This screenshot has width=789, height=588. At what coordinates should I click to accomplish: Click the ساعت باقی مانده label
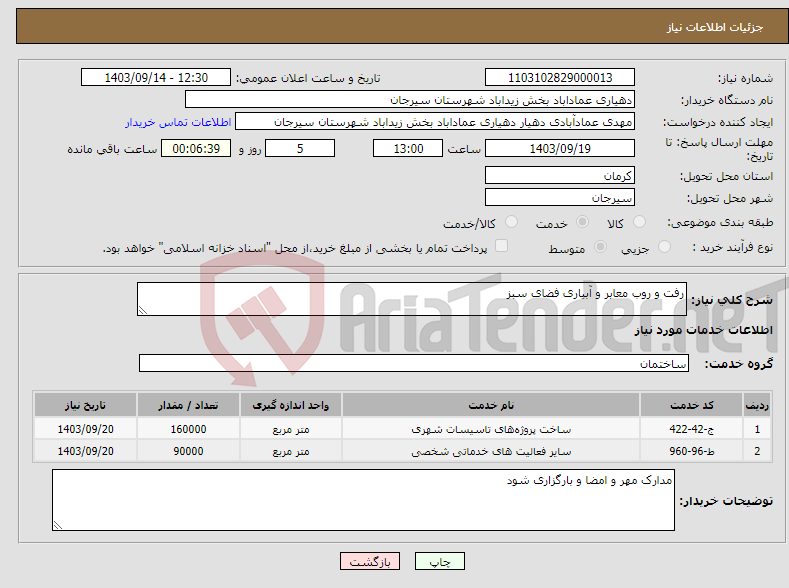[112, 149]
